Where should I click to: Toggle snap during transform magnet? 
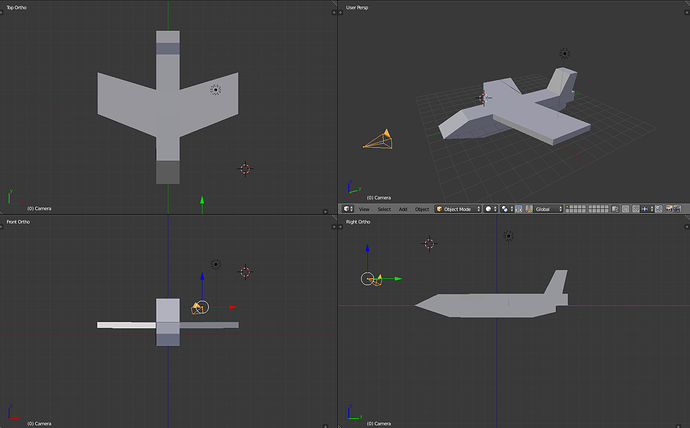pyautogui.click(x=636, y=209)
